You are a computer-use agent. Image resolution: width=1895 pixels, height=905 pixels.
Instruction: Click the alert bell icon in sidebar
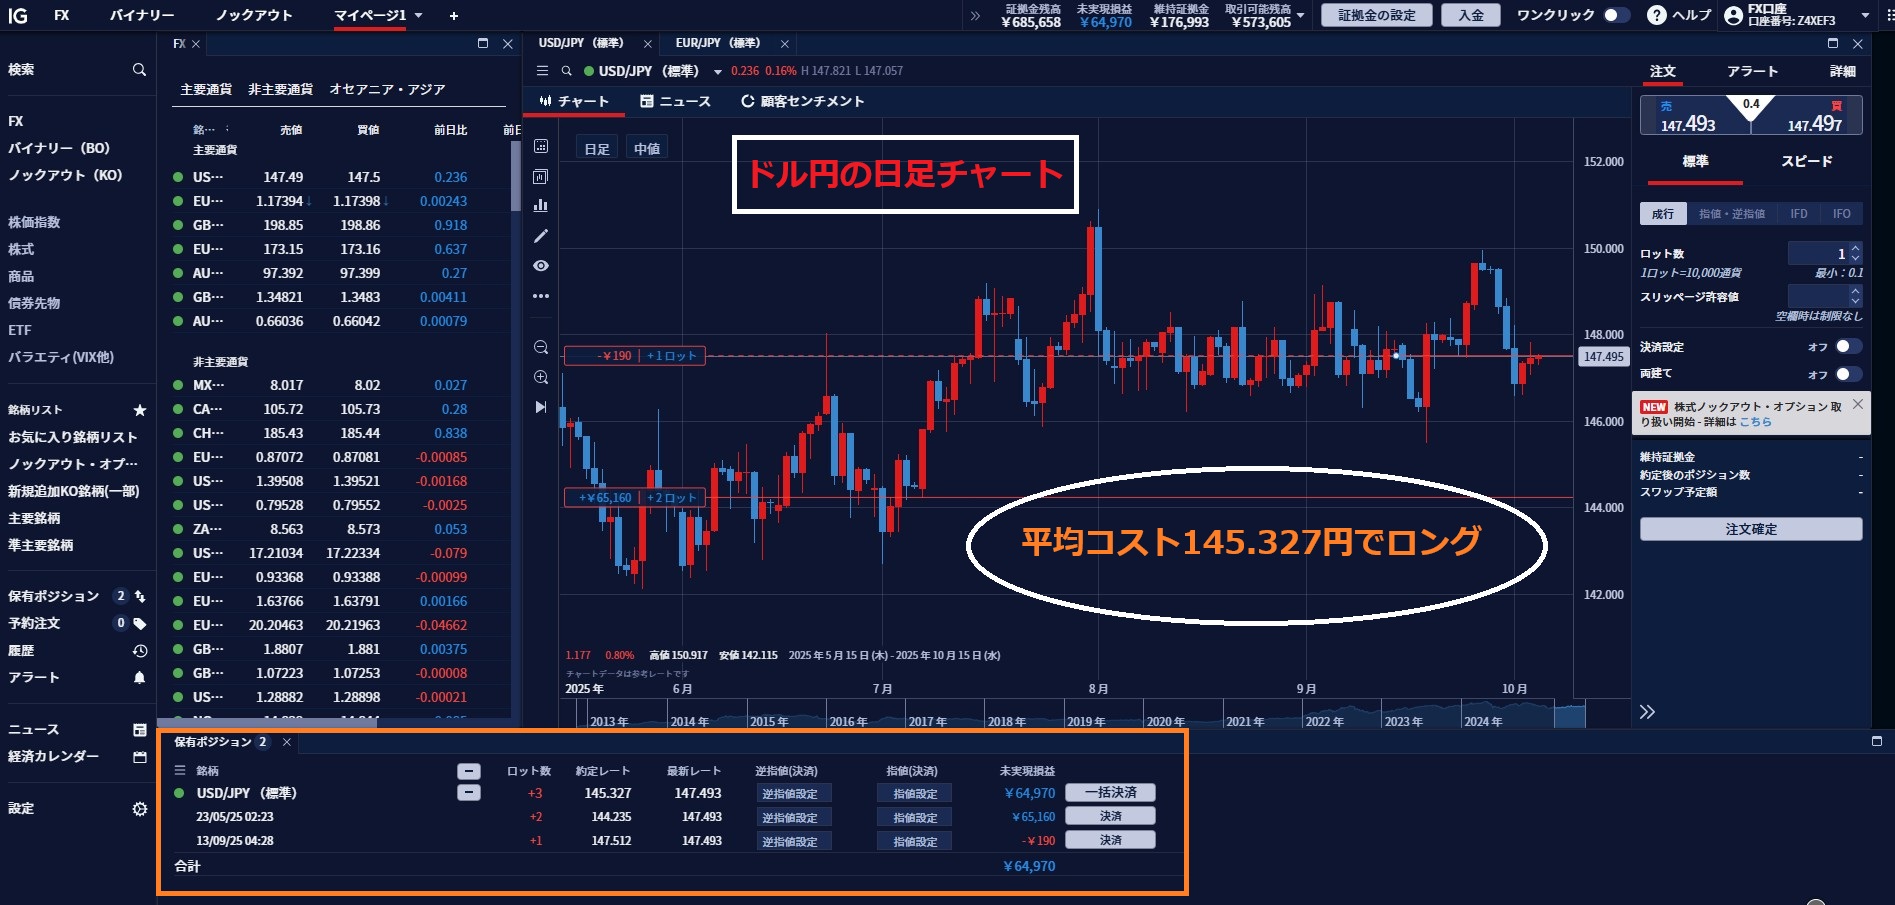[139, 678]
